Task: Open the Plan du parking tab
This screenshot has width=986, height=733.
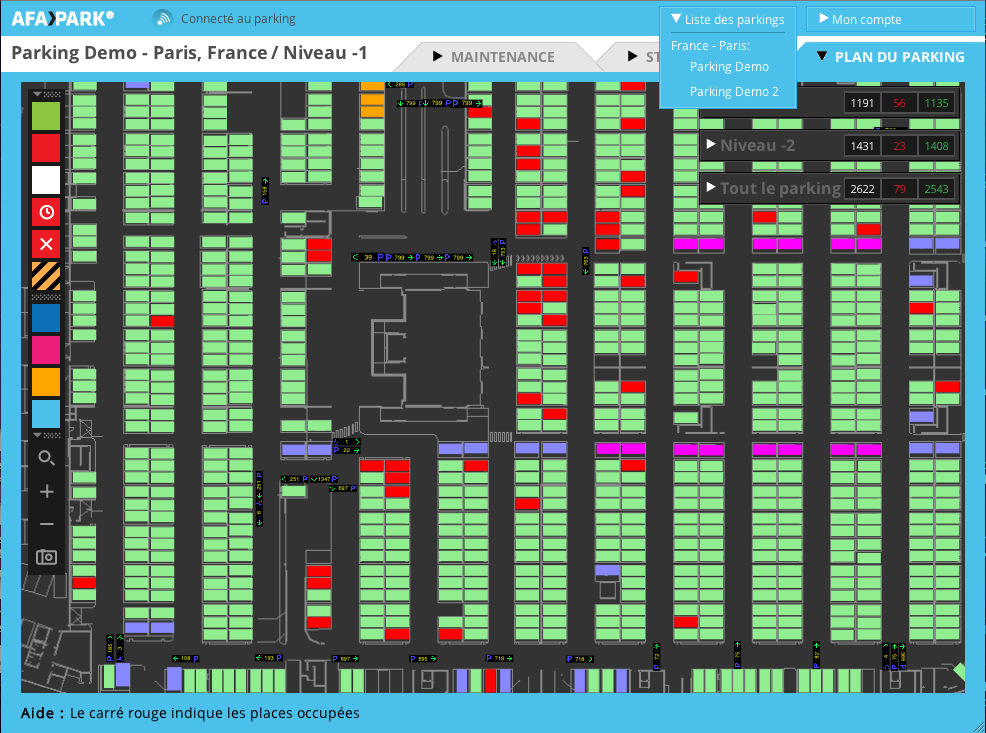Action: [x=891, y=57]
